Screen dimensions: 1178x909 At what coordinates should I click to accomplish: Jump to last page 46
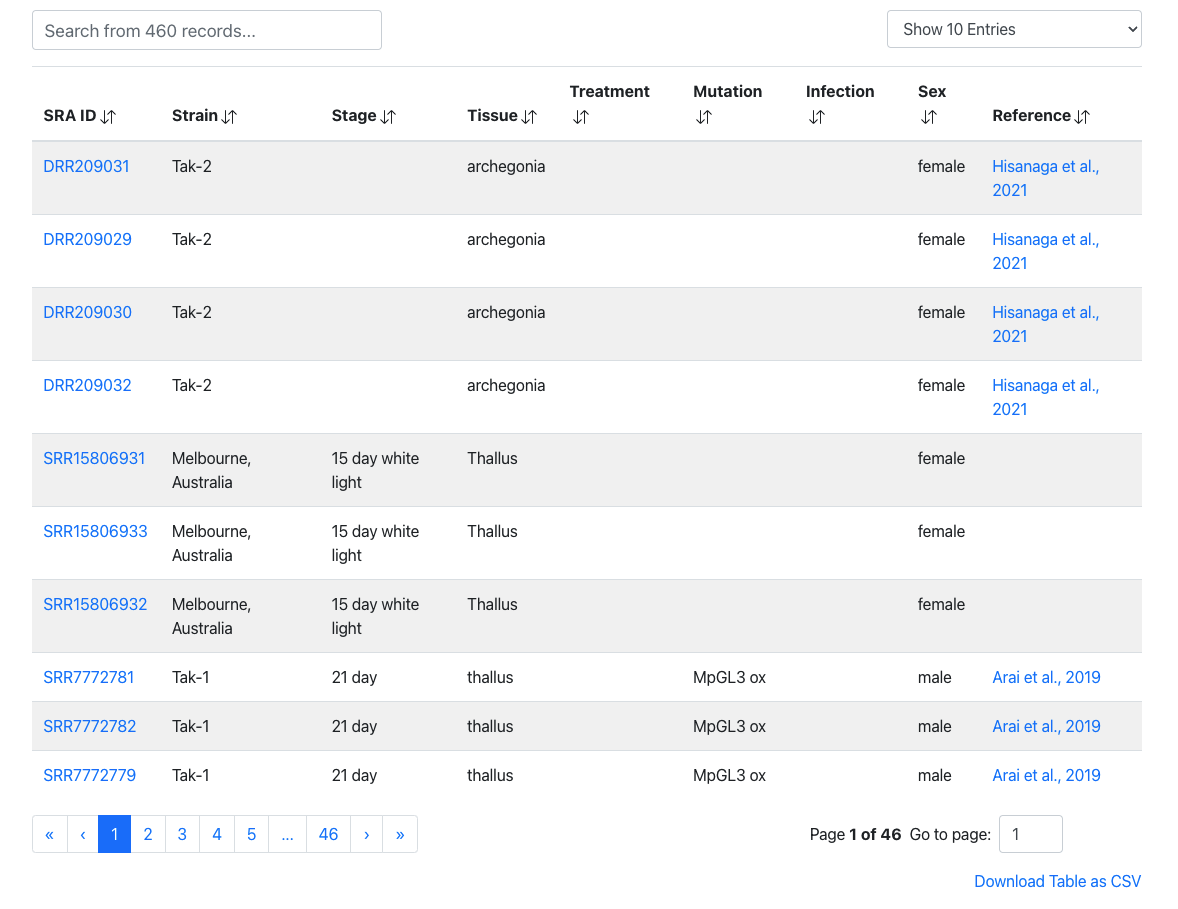[x=328, y=834]
